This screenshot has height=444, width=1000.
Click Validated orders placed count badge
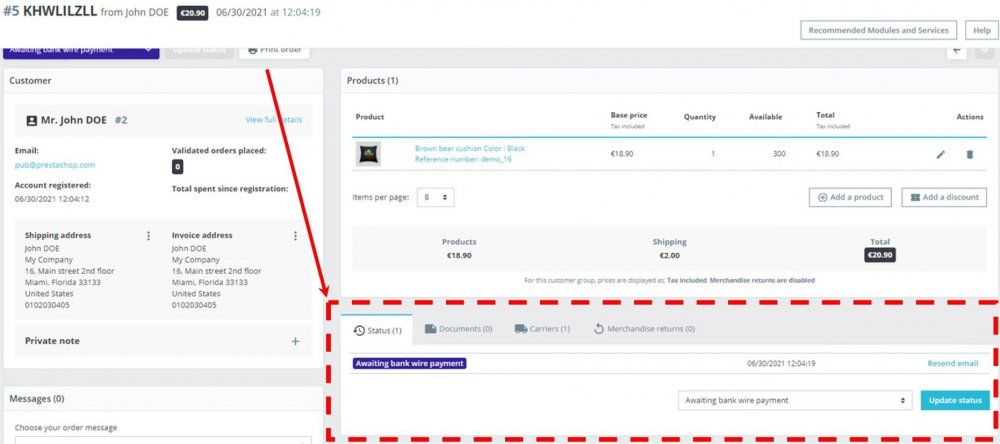click(x=178, y=167)
